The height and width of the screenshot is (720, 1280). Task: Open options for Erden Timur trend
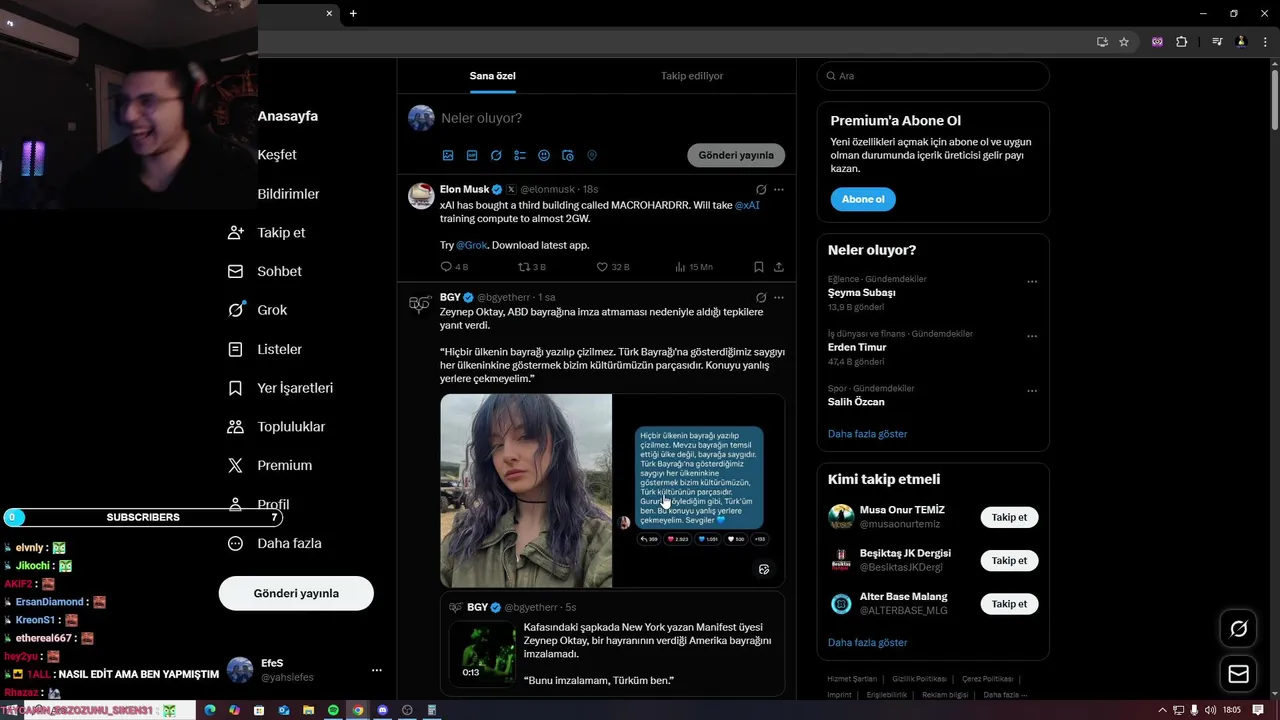1032,336
